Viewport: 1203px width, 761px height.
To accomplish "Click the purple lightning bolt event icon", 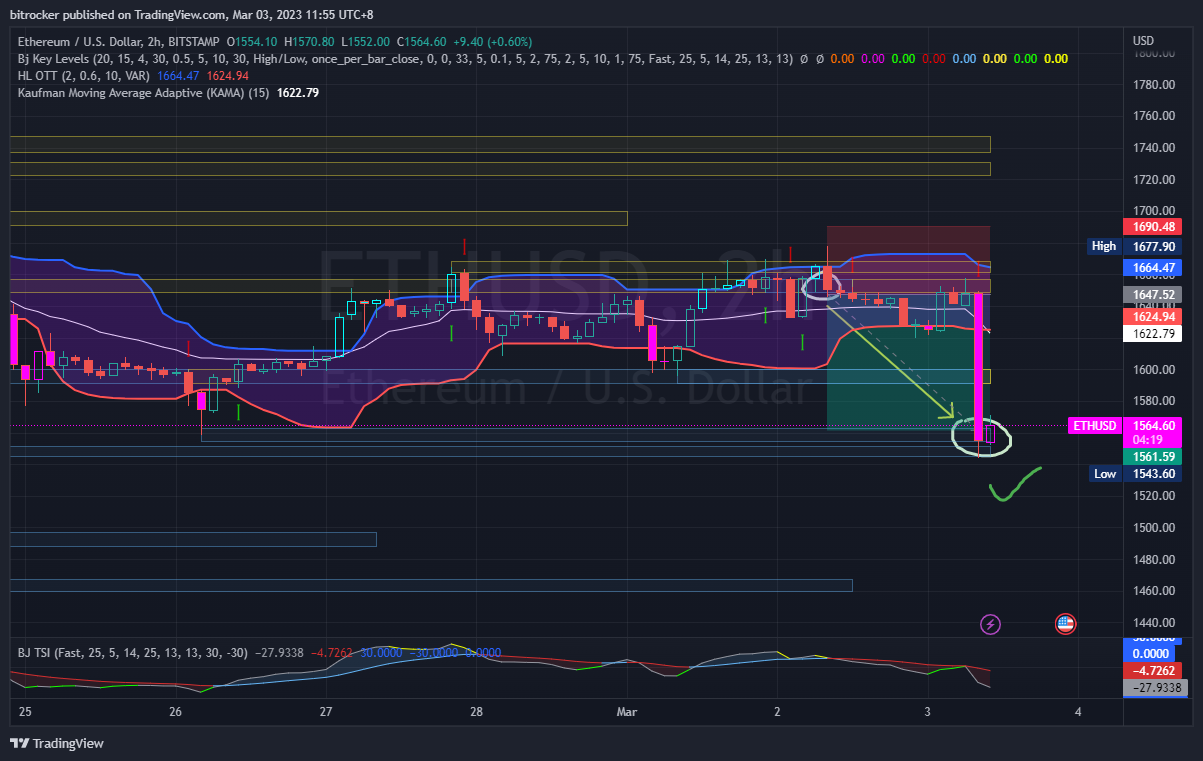I will click(x=990, y=624).
